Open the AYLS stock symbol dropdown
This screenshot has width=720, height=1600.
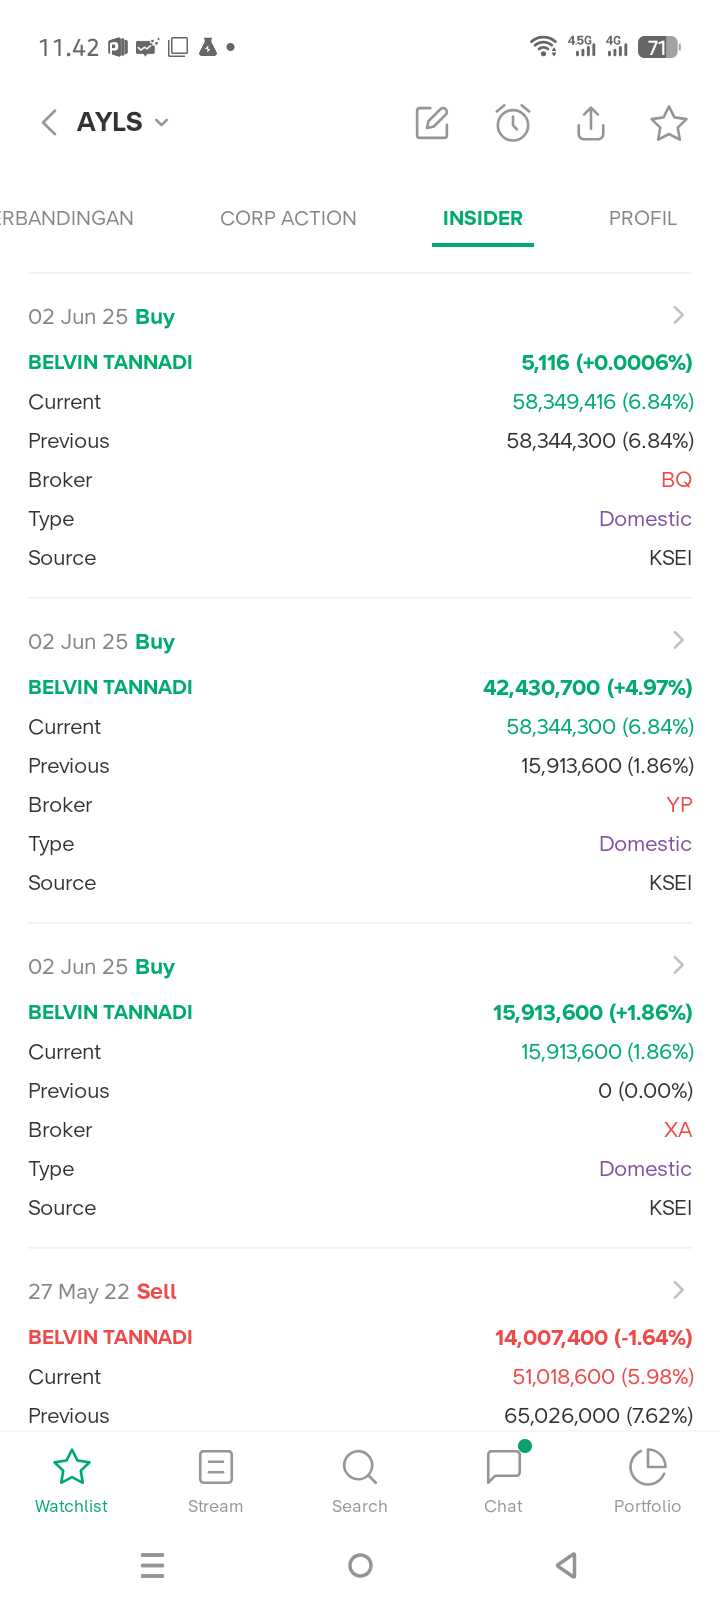[x=122, y=122]
